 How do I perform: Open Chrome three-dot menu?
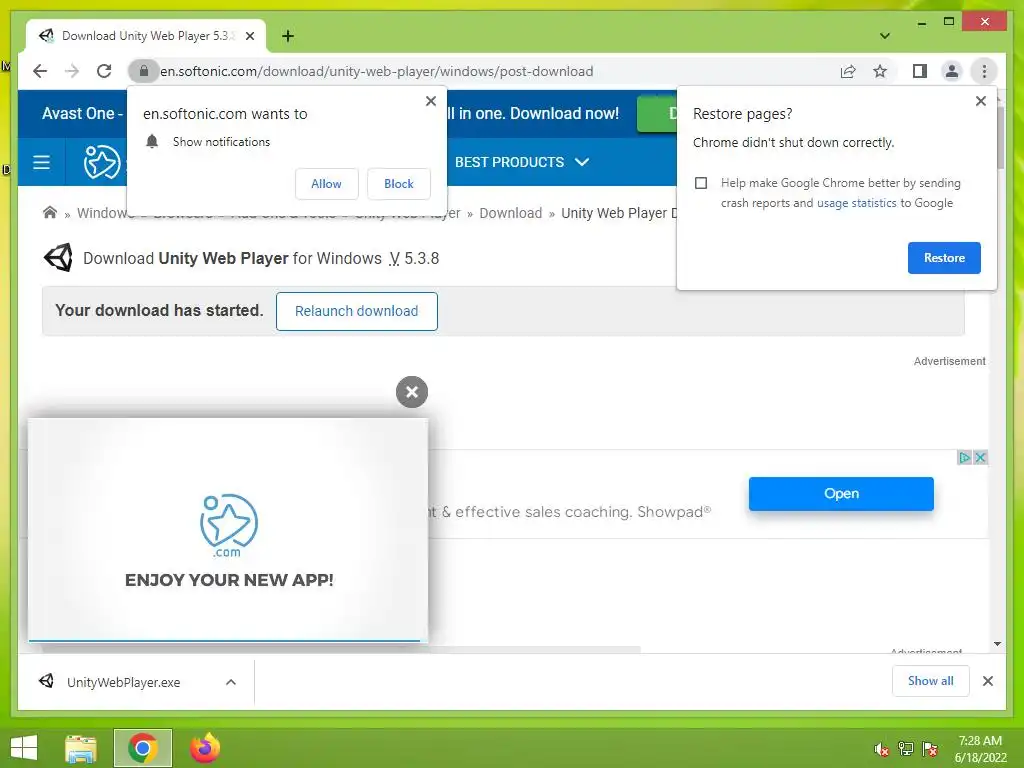click(984, 71)
